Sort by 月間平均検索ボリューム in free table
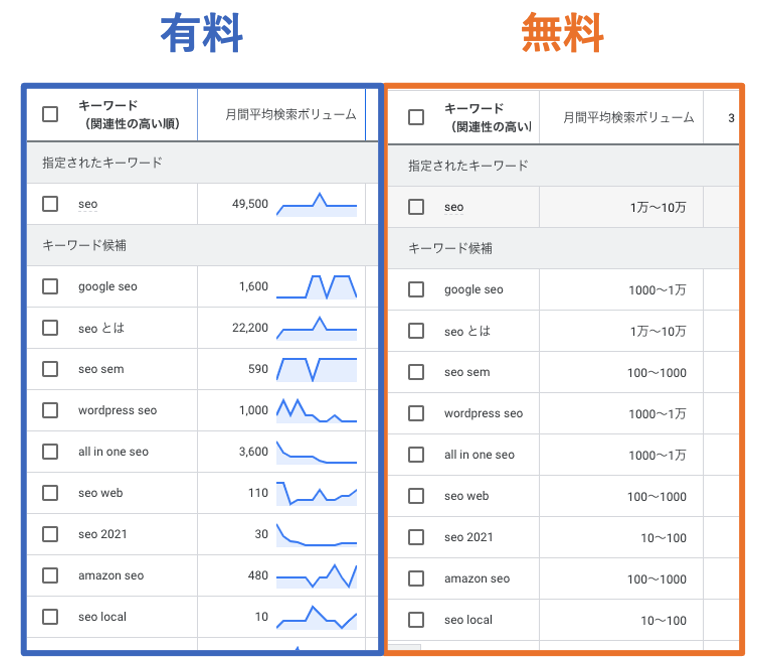Viewport: 765px width, 664px height. pos(628,118)
